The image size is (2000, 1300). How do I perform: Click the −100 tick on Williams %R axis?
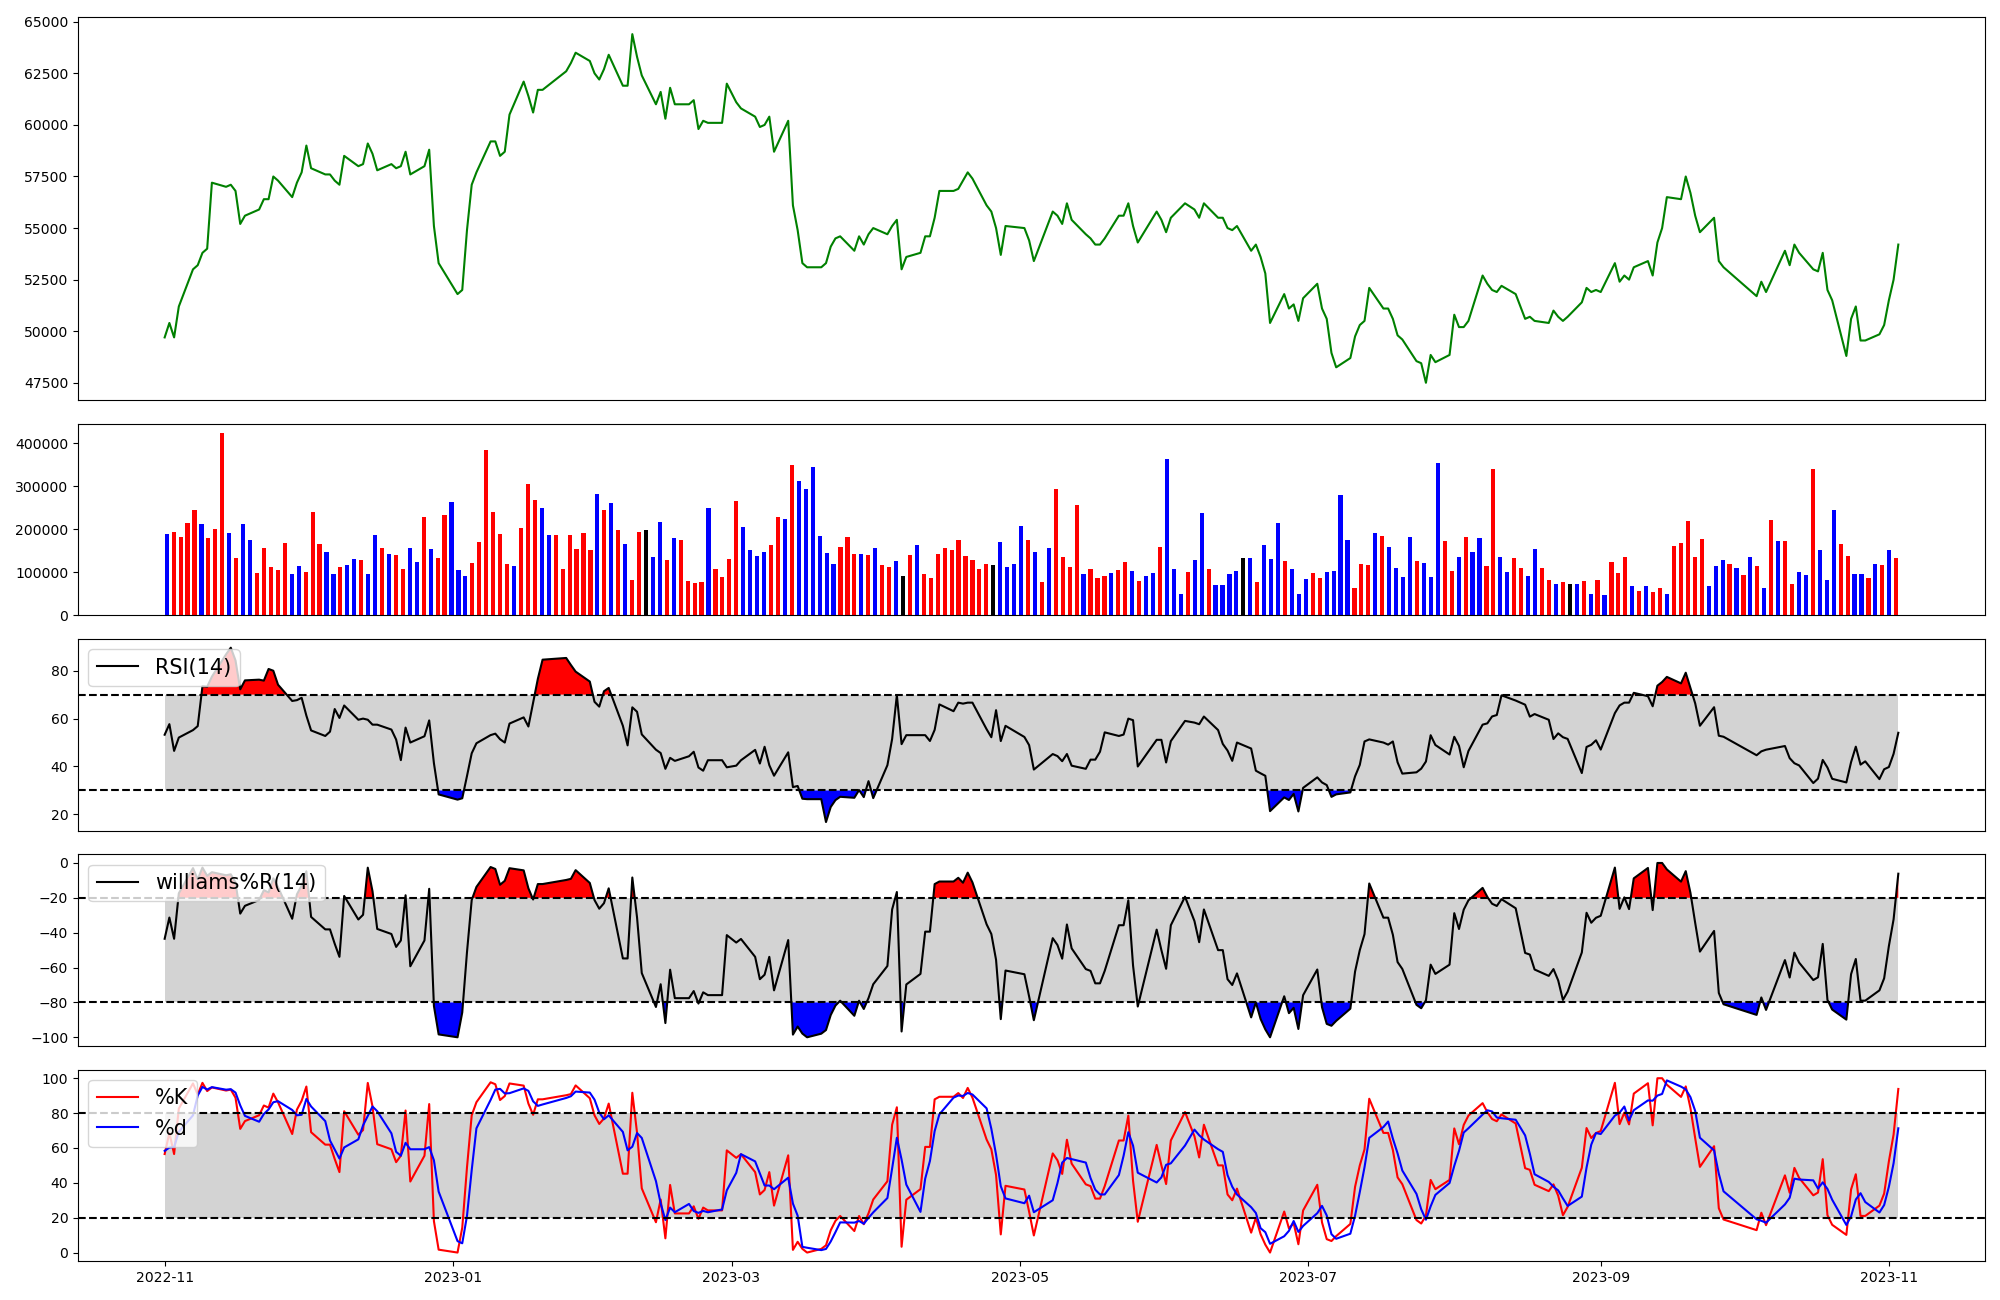point(50,1038)
